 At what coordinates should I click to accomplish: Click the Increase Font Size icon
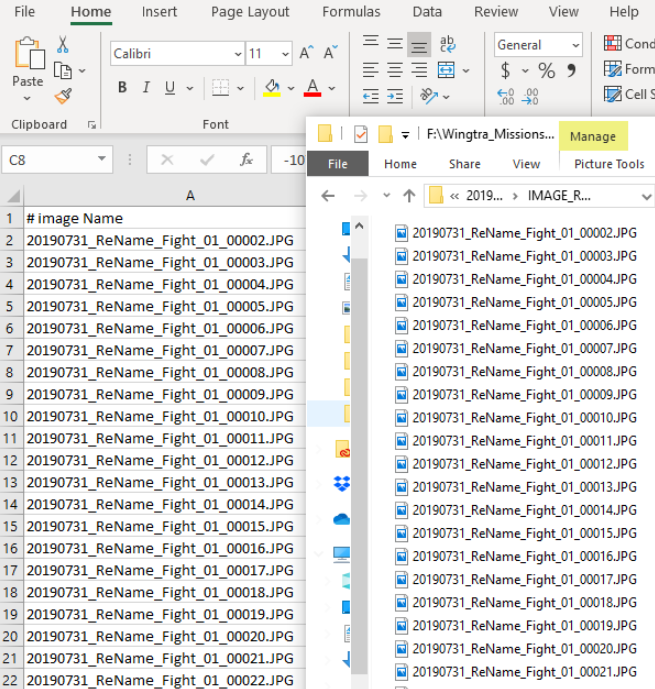[306, 53]
